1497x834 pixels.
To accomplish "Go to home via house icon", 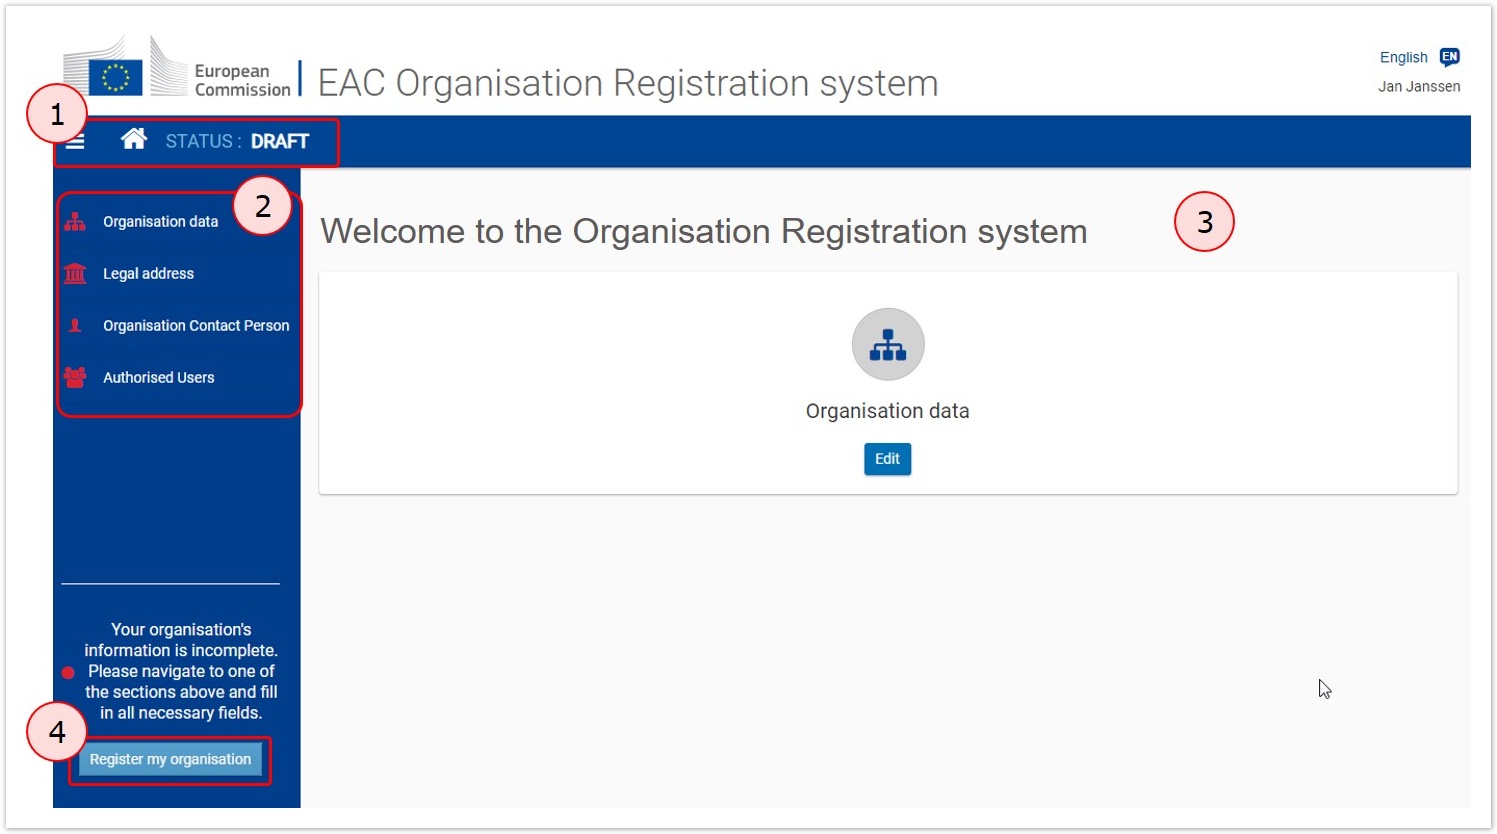I will 134,139.
